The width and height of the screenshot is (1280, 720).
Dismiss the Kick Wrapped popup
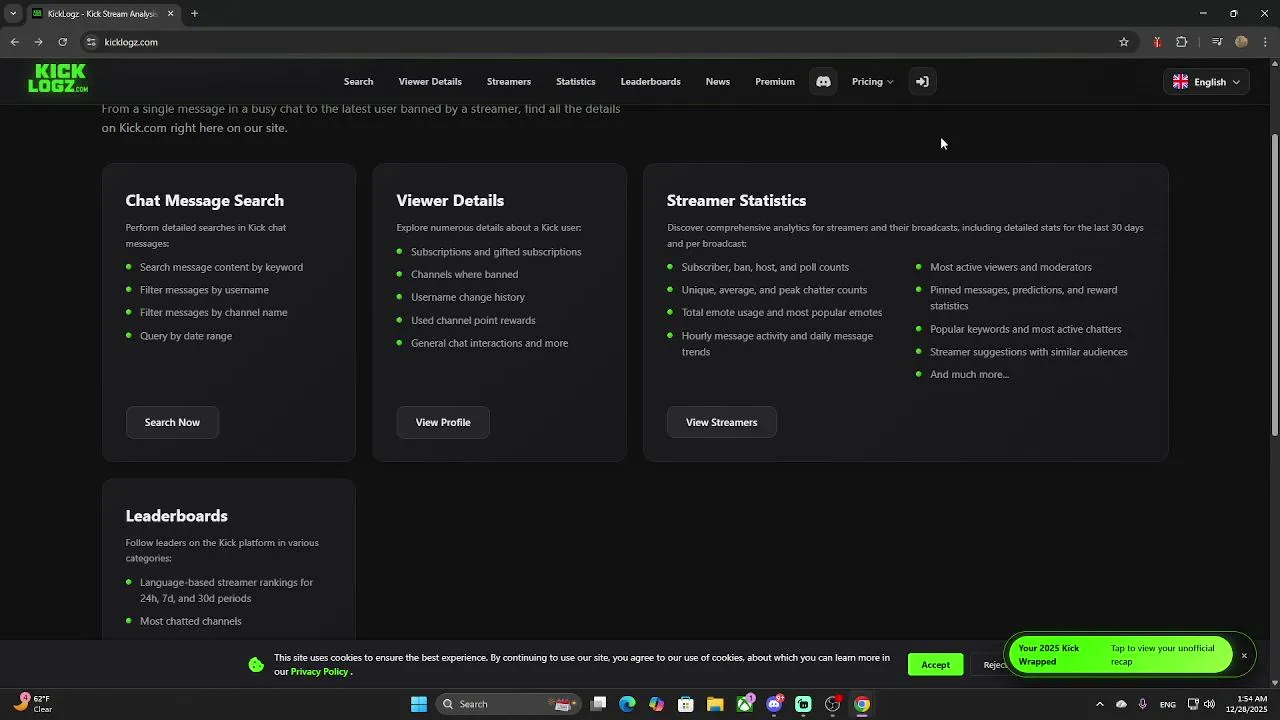point(1244,656)
